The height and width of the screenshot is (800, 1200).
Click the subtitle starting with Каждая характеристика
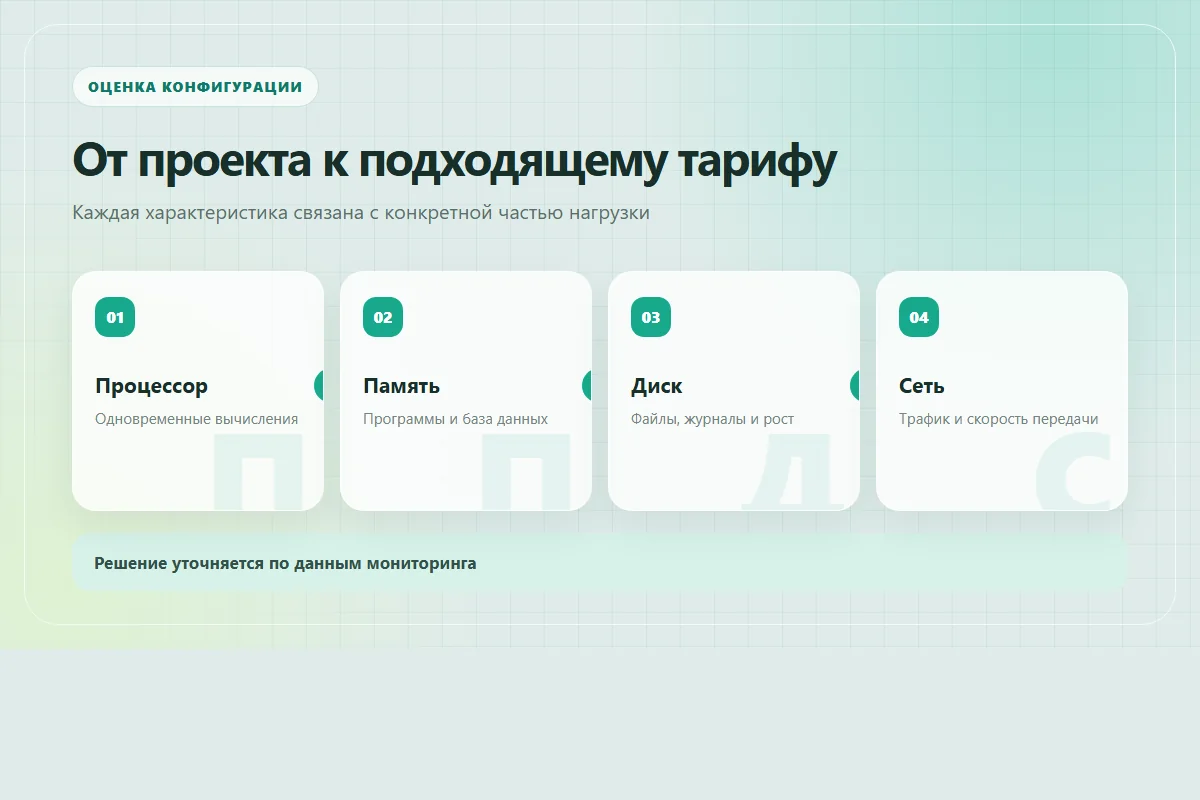click(x=361, y=213)
